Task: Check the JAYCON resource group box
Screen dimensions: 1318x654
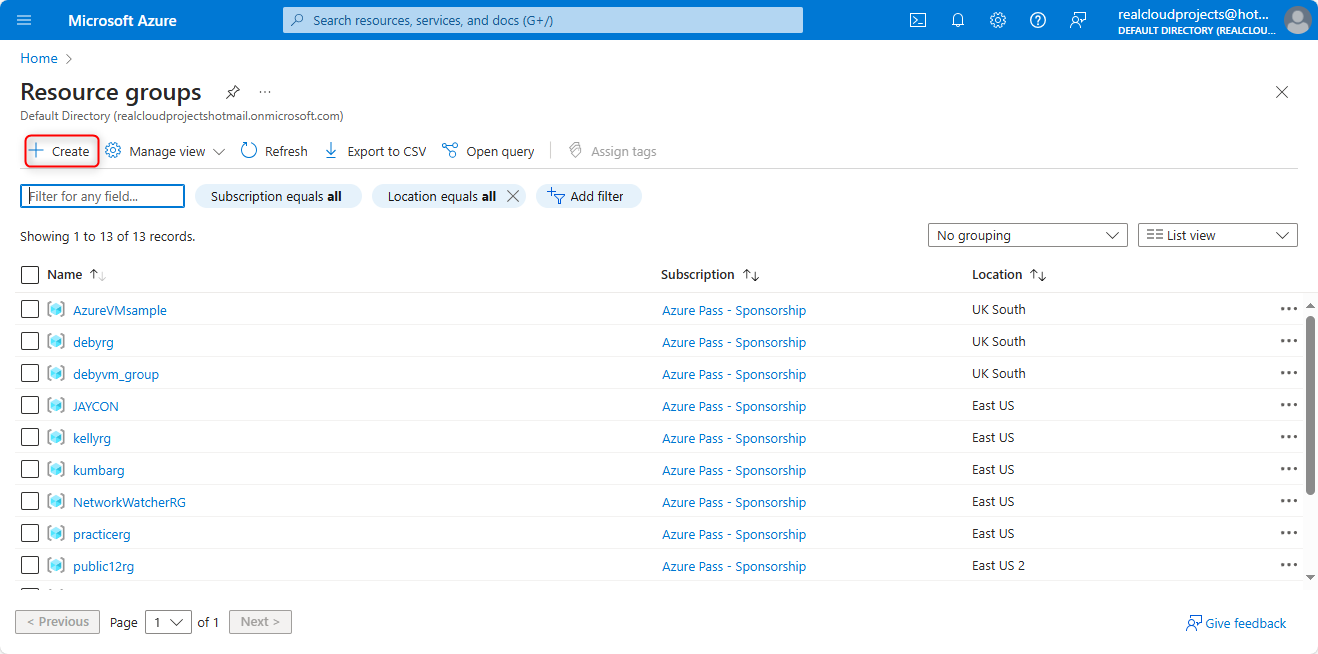Action: pos(30,405)
